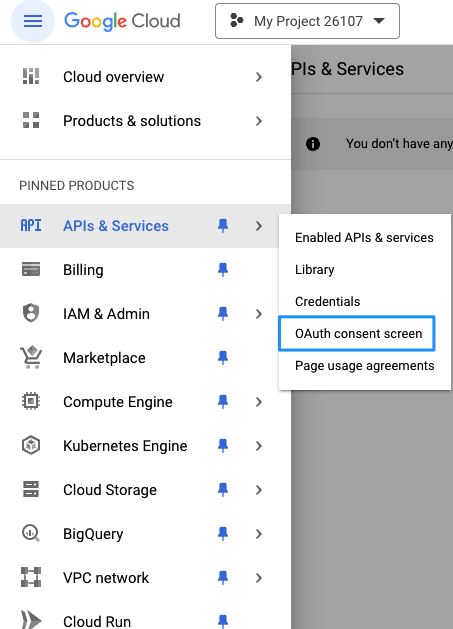Open OAuth consent screen from submenu

point(357,333)
